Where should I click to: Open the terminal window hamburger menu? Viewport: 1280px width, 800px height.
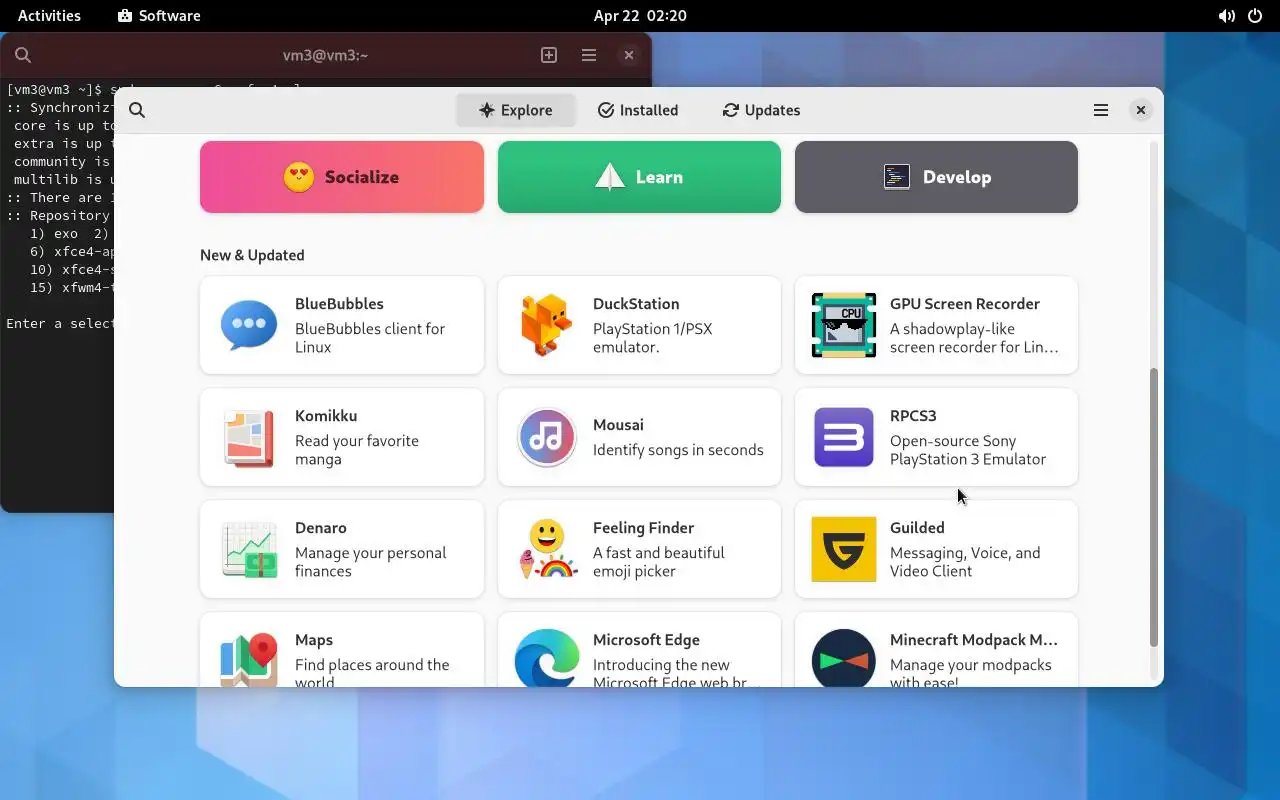click(x=589, y=55)
